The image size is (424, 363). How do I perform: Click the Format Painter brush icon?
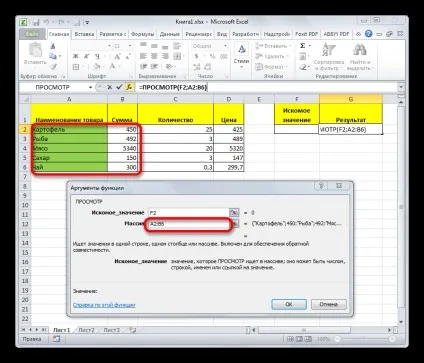53,67
